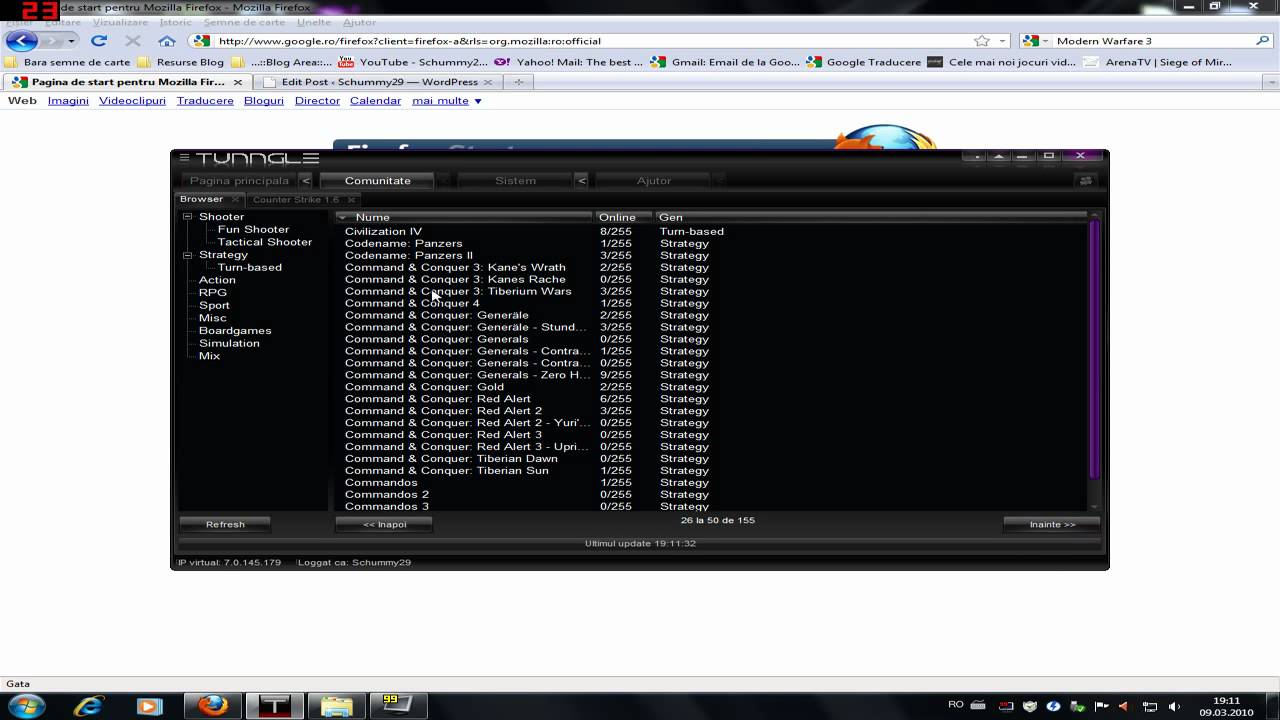
Task: Open Firefox back history dropdown arrow
Action: click(71, 41)
